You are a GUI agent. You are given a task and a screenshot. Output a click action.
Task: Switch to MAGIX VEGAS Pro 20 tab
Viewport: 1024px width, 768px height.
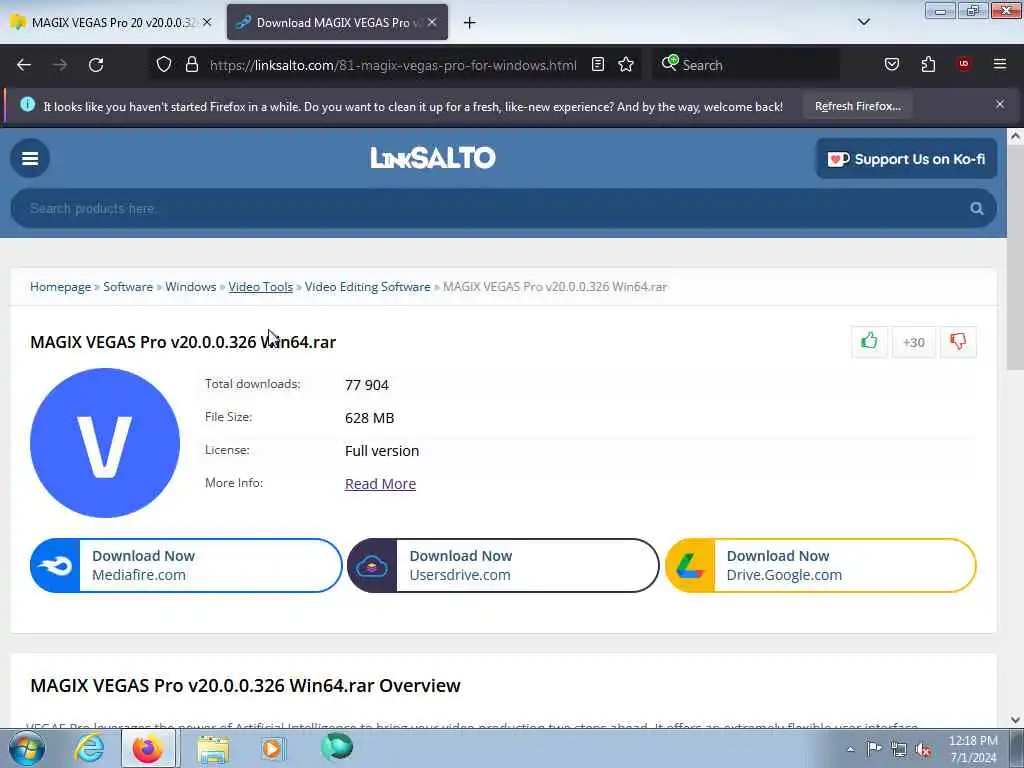(x=111, y=22)
